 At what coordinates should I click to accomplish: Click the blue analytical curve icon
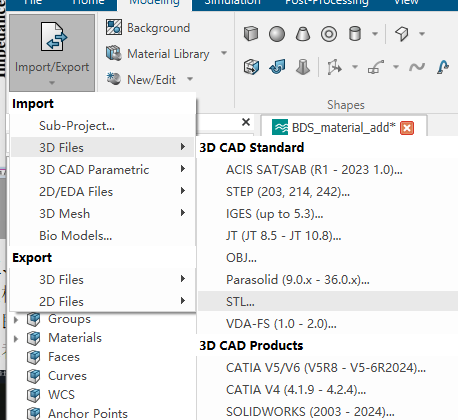tap(443, 67)
